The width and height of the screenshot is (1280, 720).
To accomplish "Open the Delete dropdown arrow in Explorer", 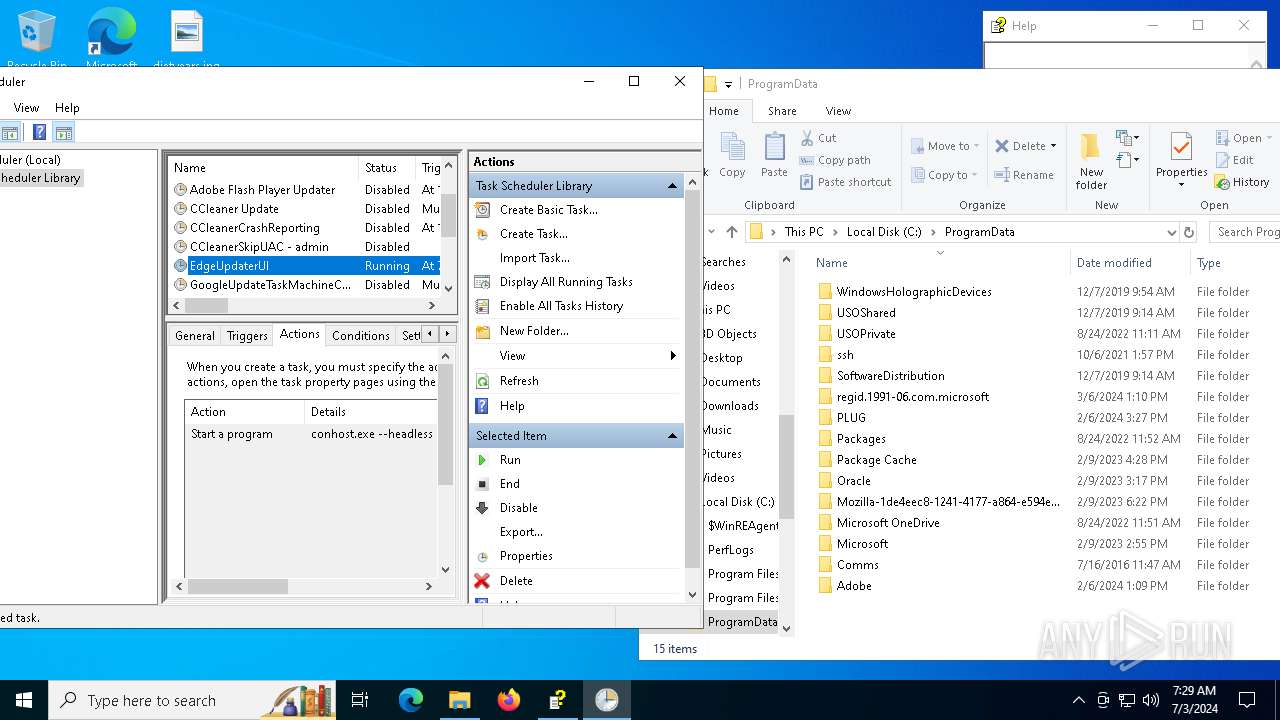I will (x=1053, y=146).
